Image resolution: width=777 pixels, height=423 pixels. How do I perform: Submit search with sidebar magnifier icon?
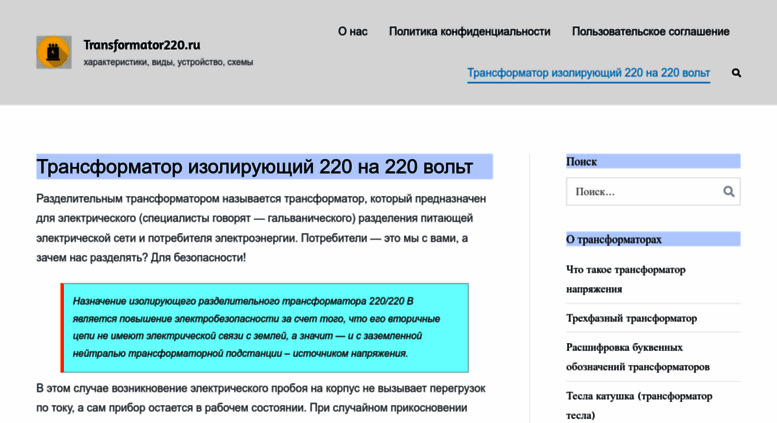tap(728, 191)
